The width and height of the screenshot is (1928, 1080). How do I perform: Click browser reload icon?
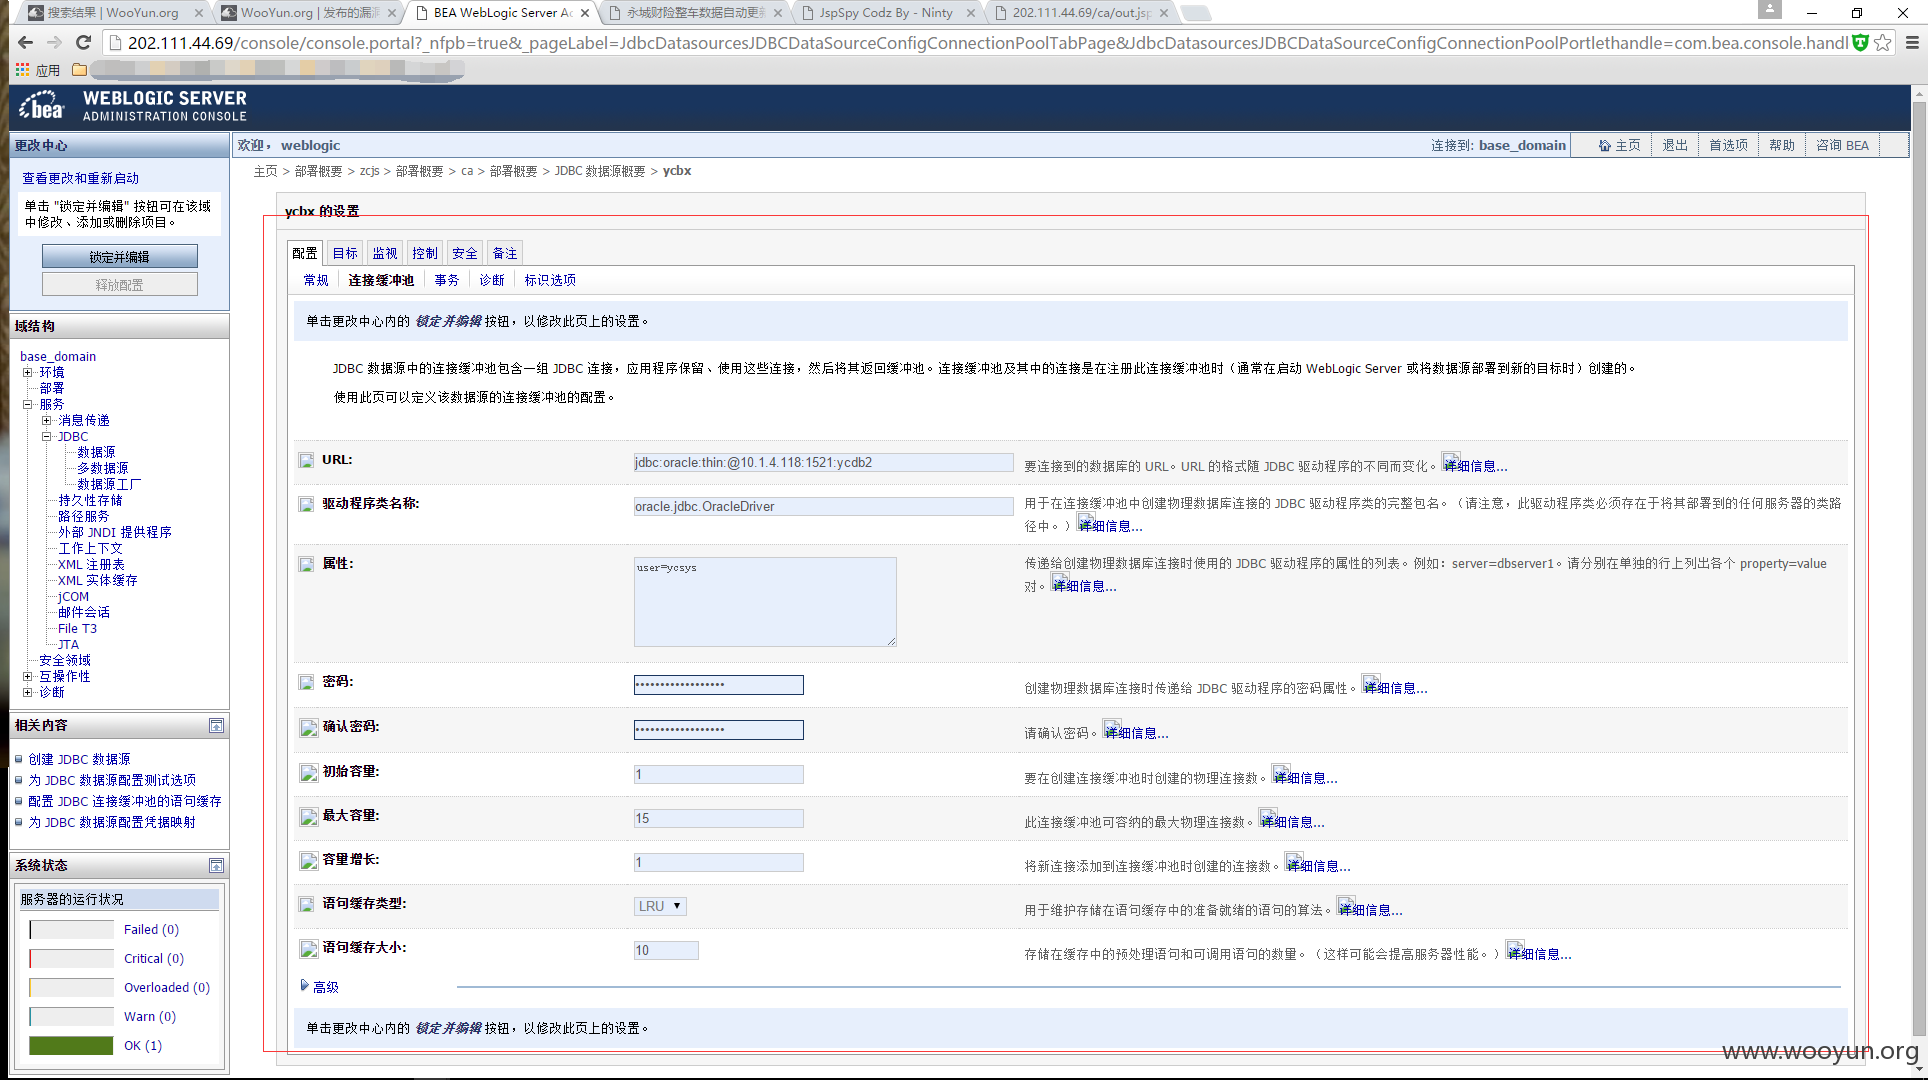[84, 42]
